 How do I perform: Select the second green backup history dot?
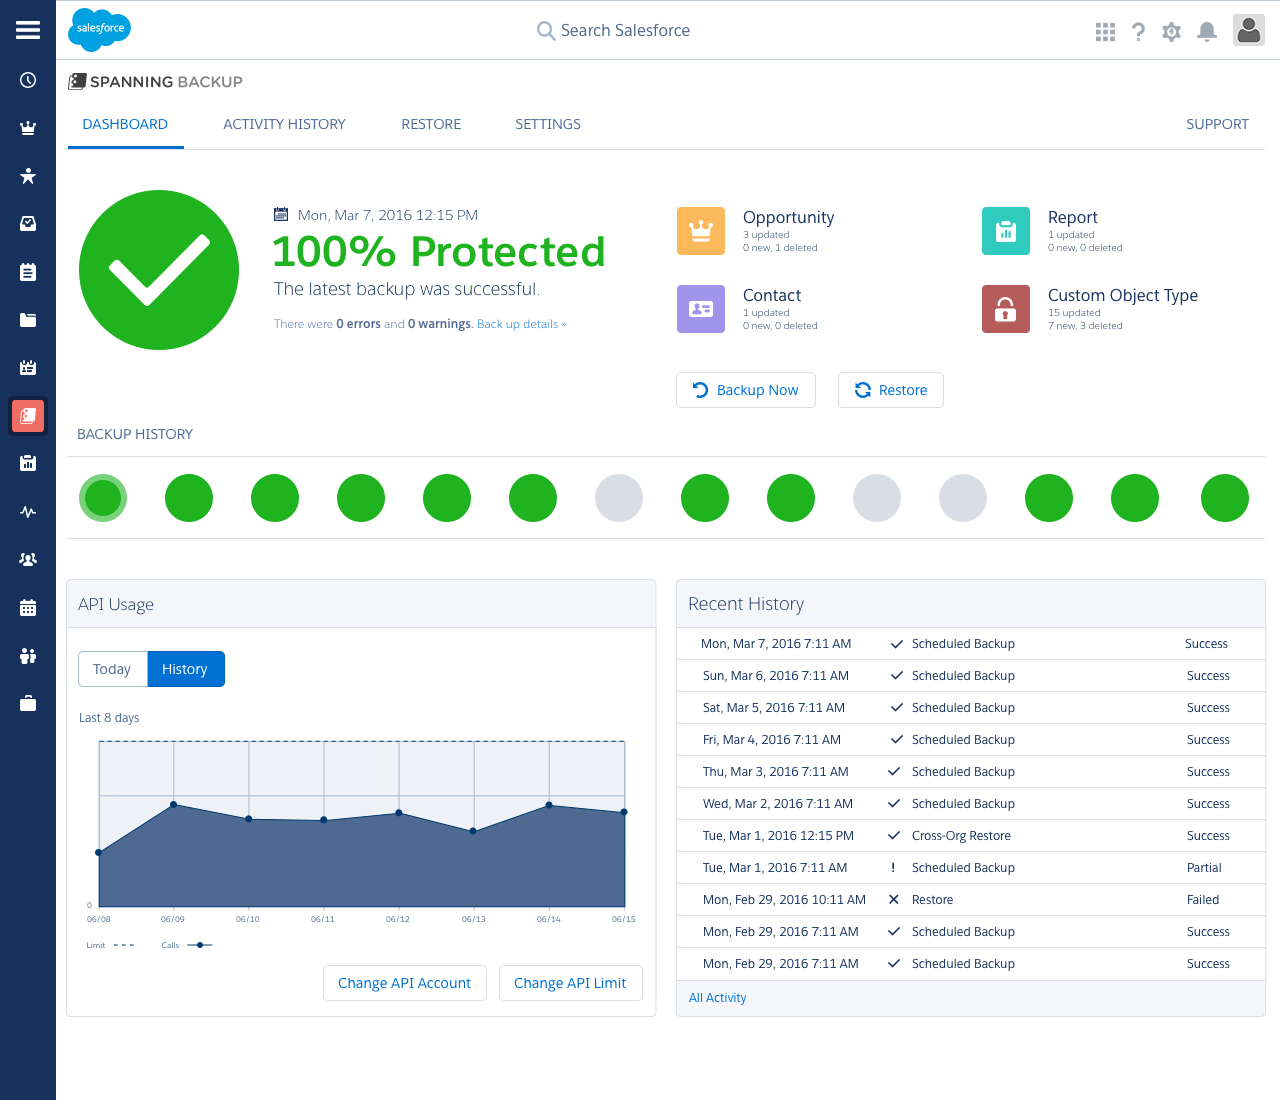[189, 498]
